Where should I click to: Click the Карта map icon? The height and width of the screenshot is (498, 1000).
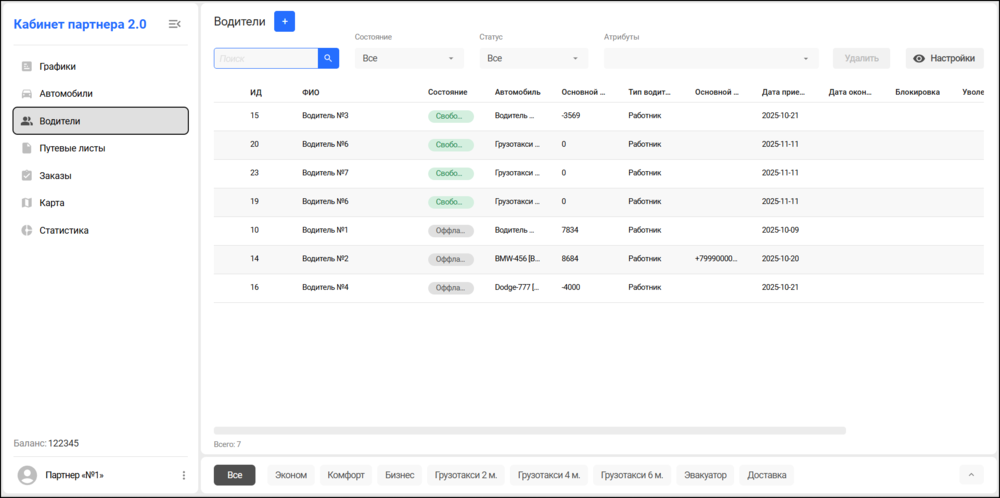tap(27, 203)
